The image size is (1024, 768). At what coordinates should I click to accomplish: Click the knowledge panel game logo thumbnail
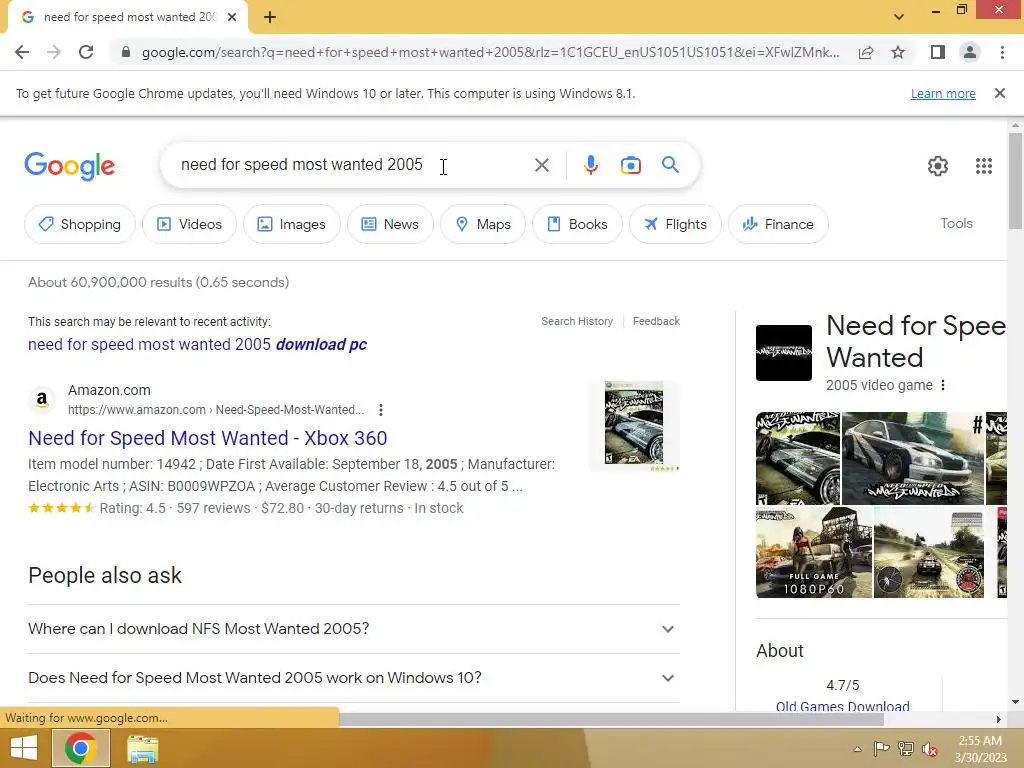[784, 353]
